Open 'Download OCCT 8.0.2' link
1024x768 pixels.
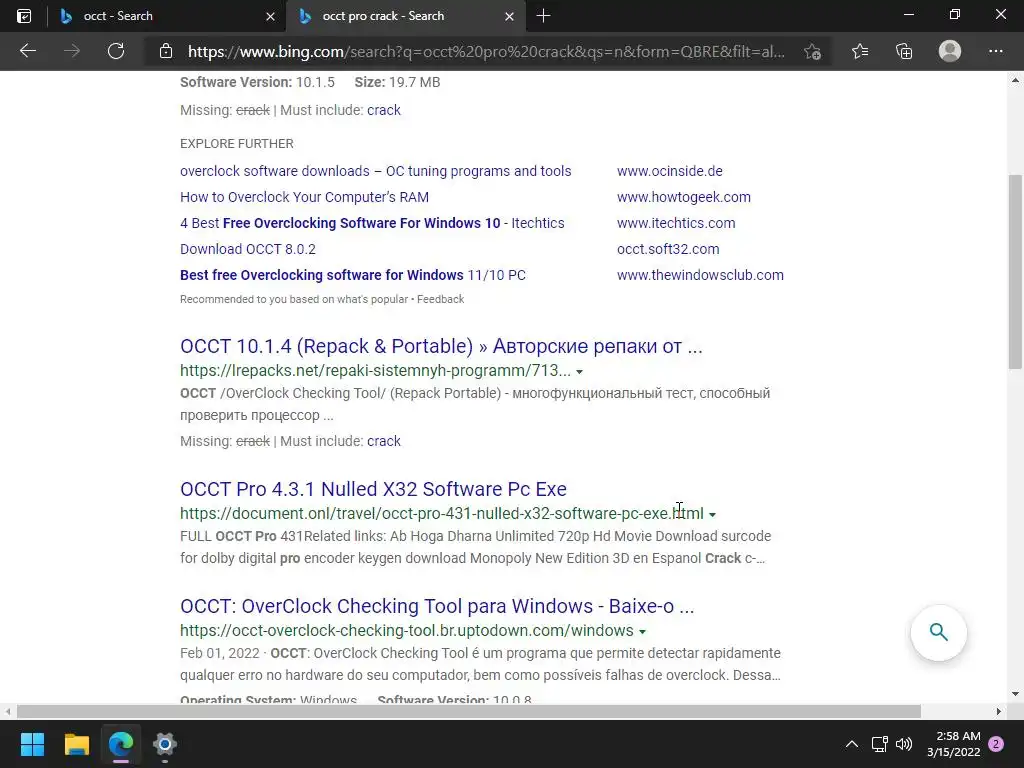pos(248,249)
